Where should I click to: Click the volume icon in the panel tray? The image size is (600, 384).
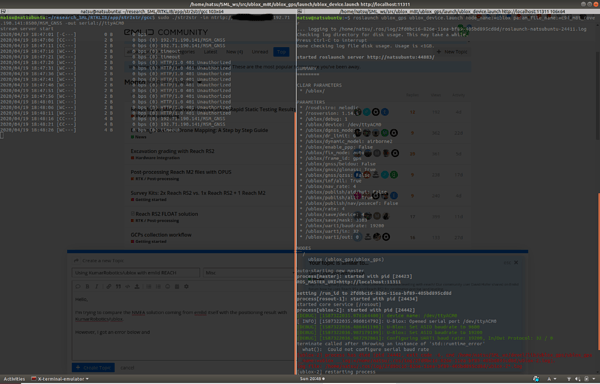tap(578, 379)
